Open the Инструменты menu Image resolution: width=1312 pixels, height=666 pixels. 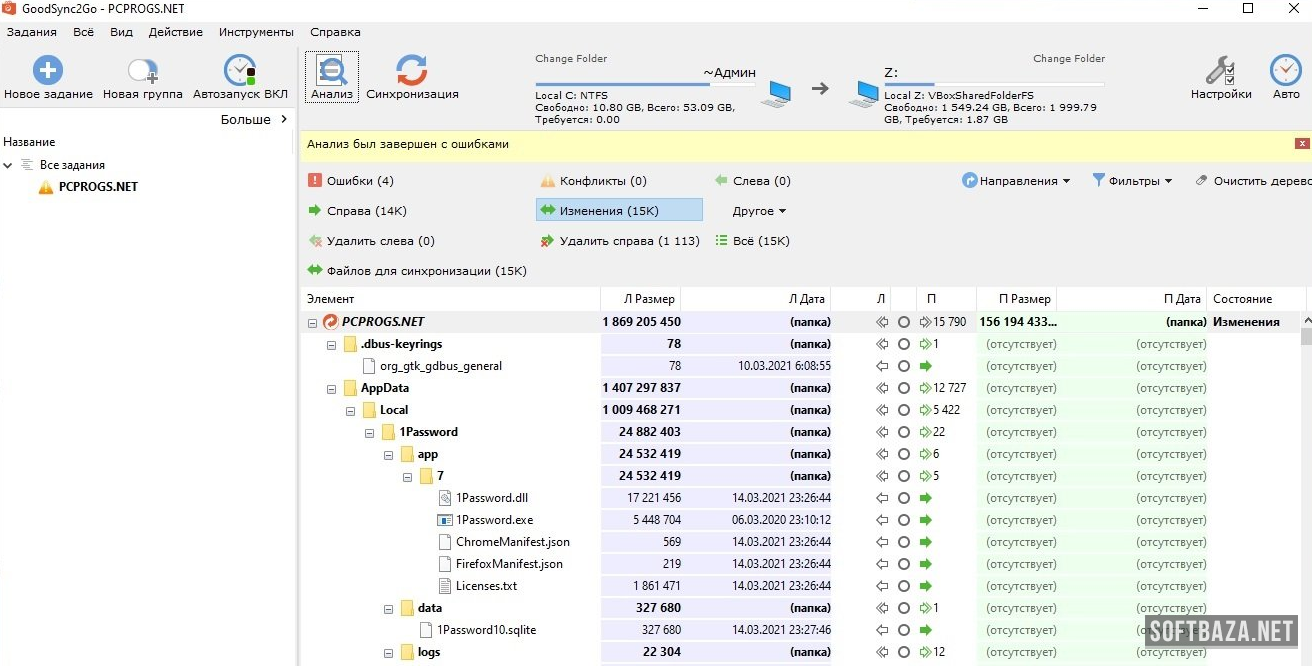tap(256, 32)
